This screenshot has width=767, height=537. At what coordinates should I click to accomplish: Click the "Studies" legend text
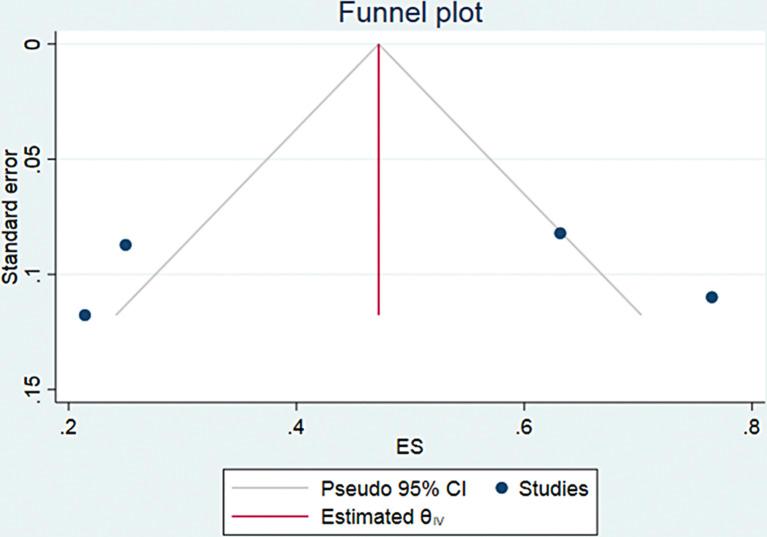click(x=553, y=490)
